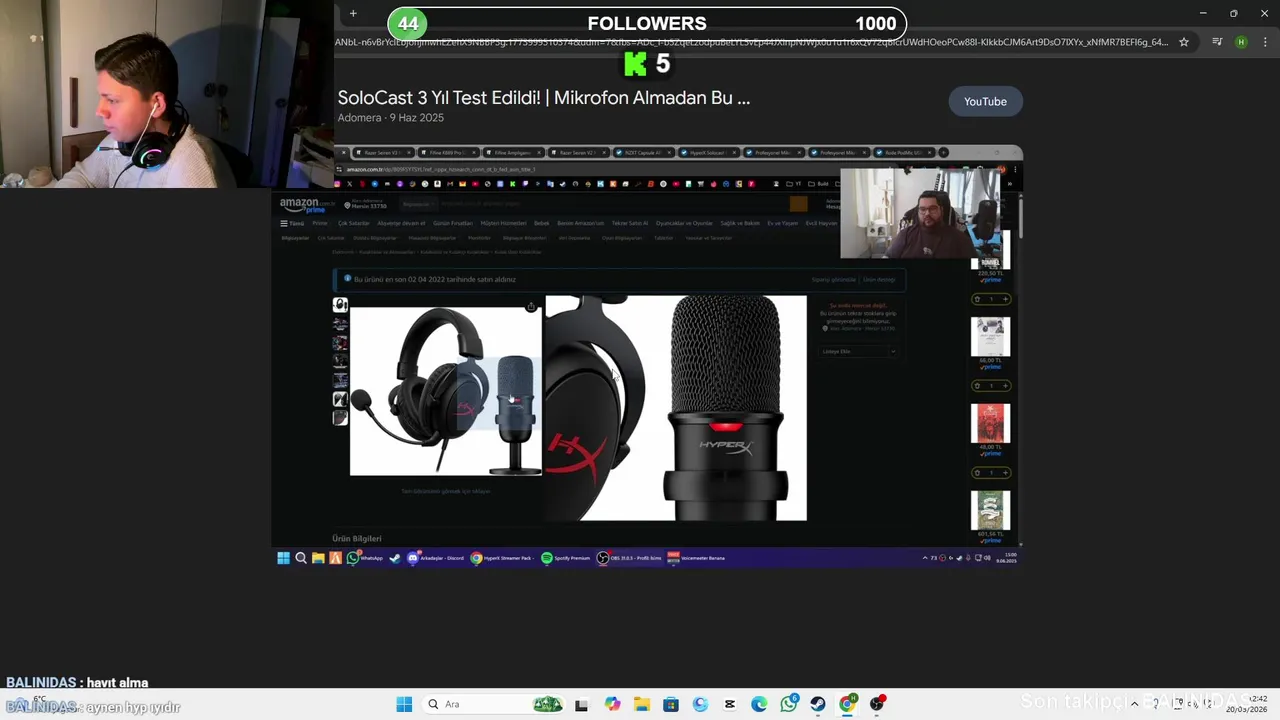Click the address bar URL text

point(751,42)
